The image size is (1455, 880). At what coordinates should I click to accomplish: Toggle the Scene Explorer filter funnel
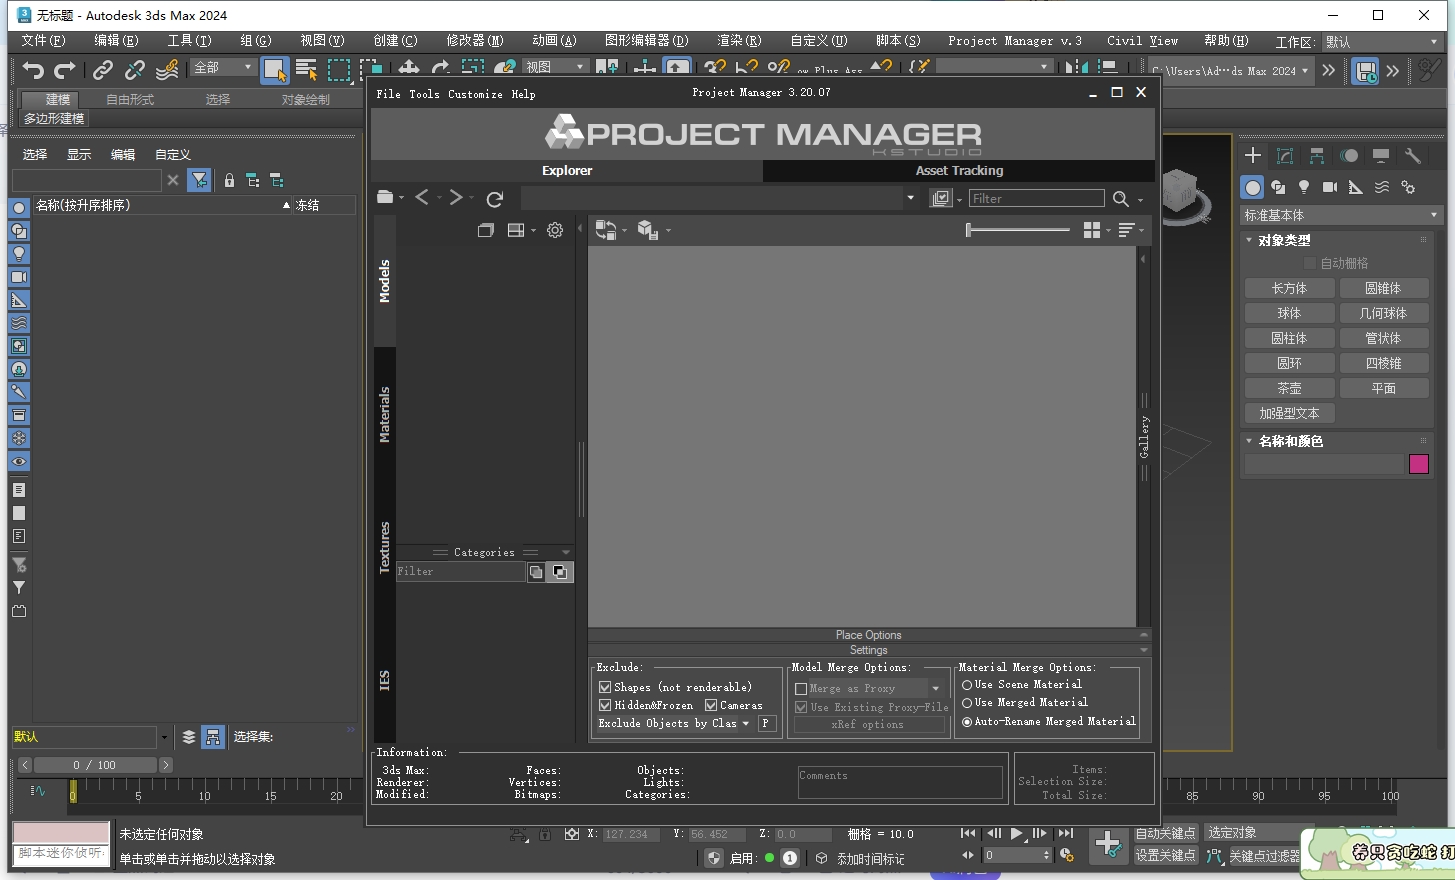pos(200,180)
